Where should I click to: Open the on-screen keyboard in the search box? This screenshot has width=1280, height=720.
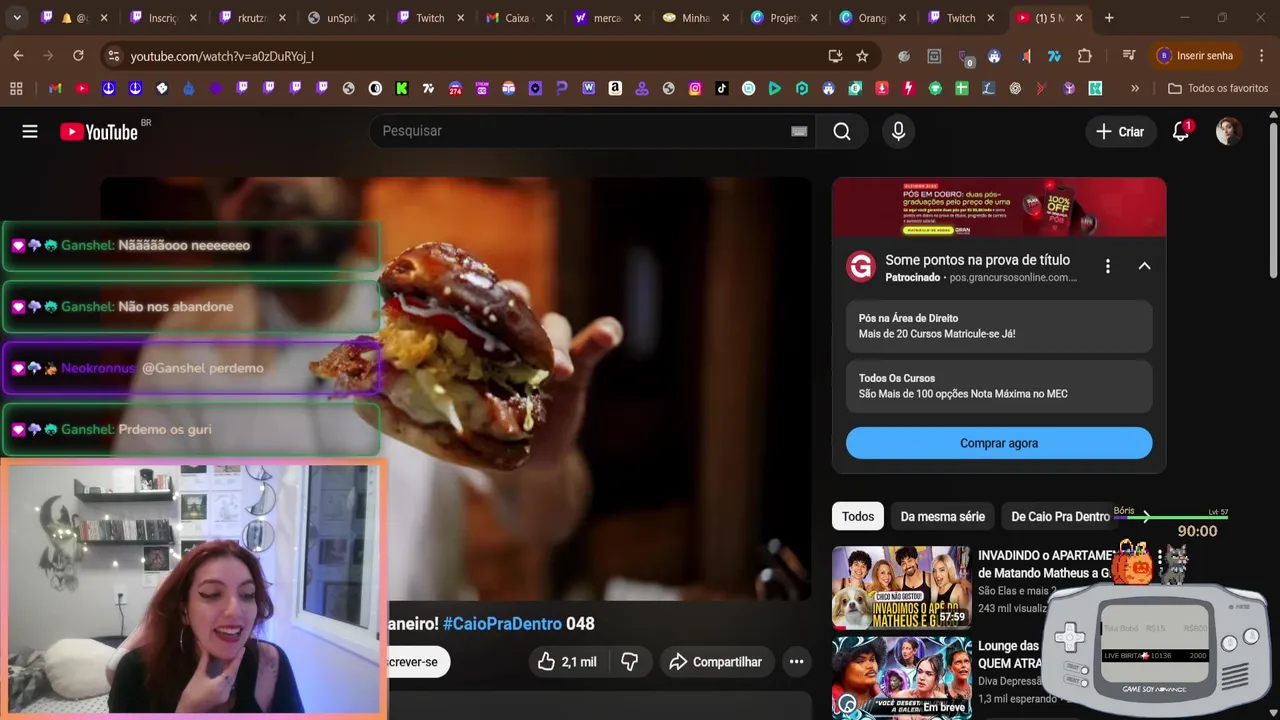pyautogui.click(x=799, y=131)
